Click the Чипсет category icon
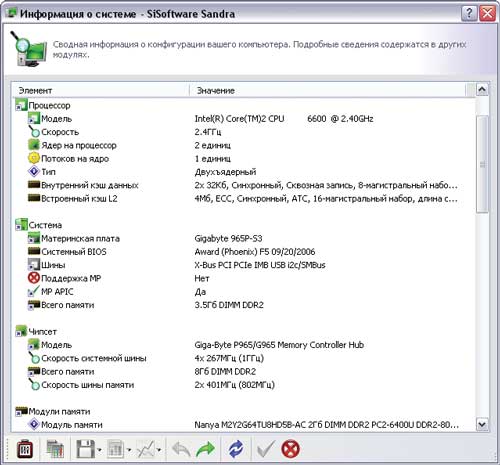The image size is (500, 465). (x=21, y=331)
